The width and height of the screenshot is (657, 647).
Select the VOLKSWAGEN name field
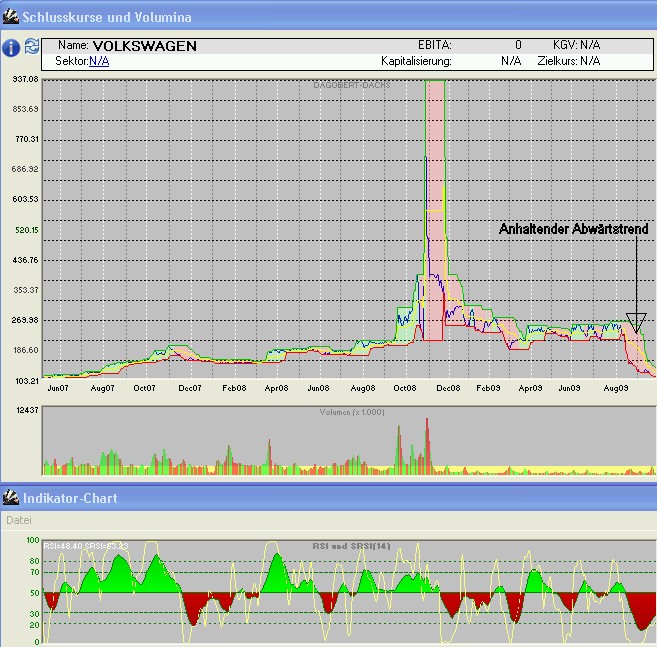pos(144,46)
